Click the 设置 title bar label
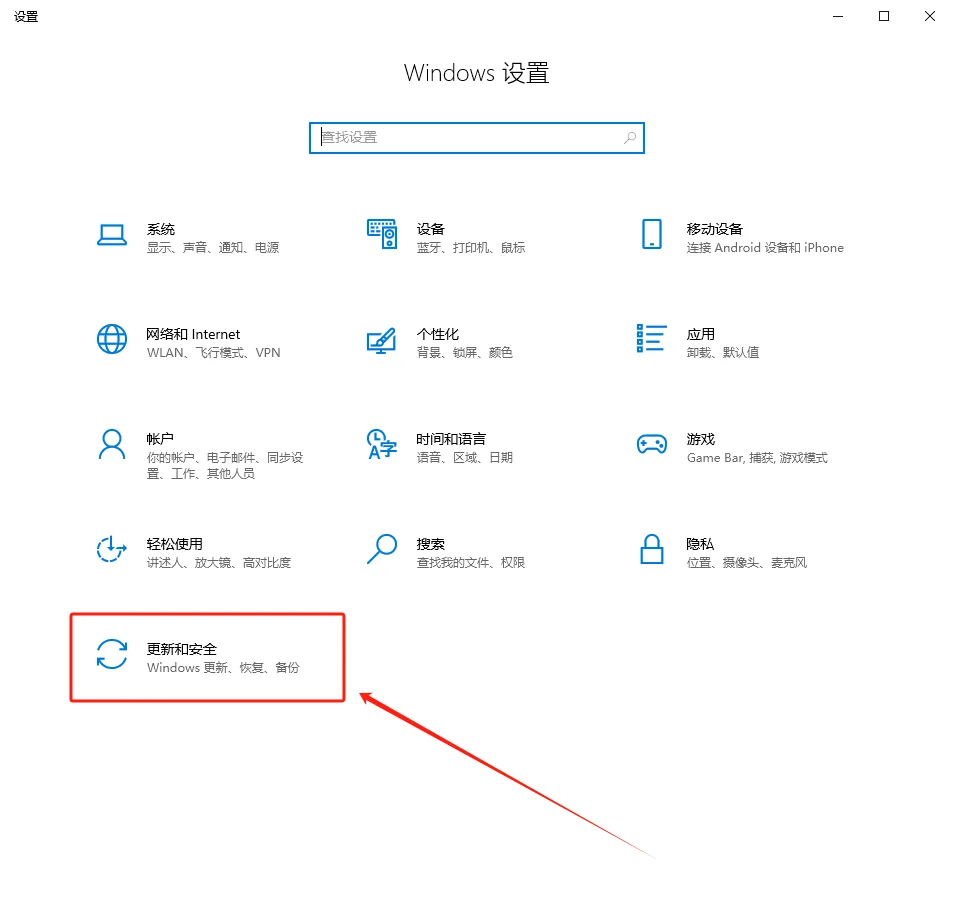Screen dimensions: 953x916 coord(26,16)
